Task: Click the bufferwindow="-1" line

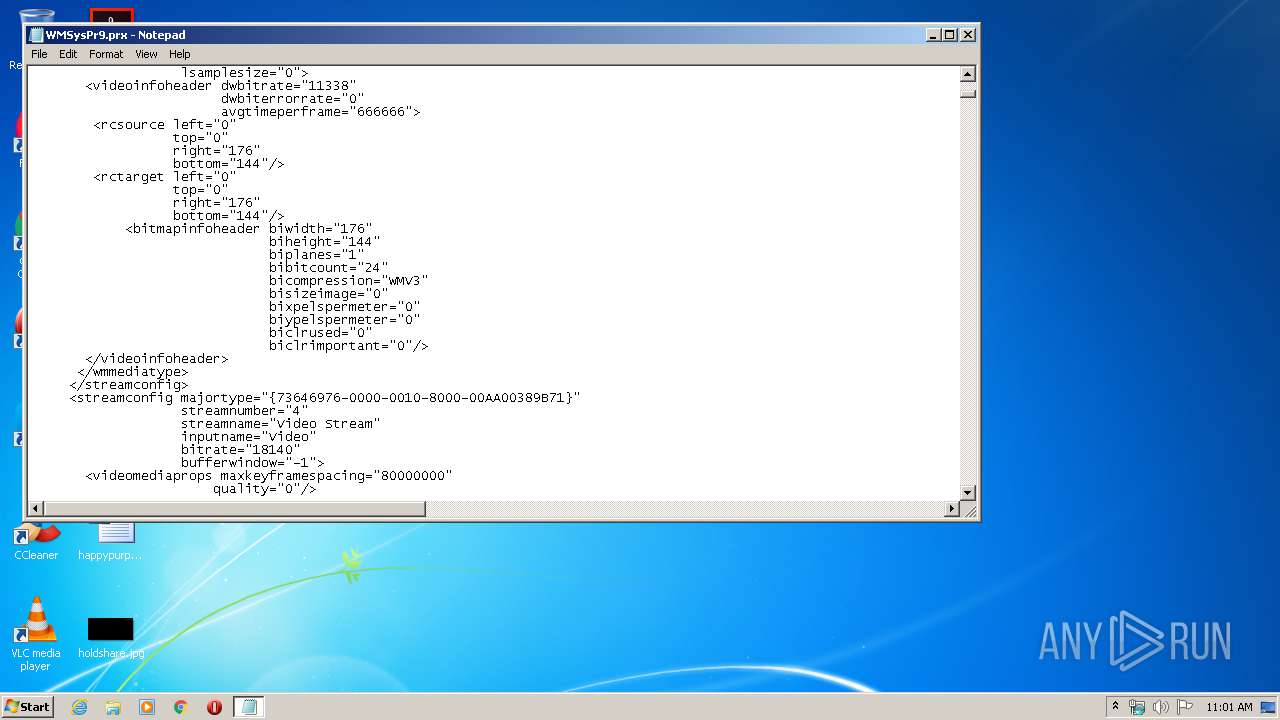Action: tap(252, 463)
